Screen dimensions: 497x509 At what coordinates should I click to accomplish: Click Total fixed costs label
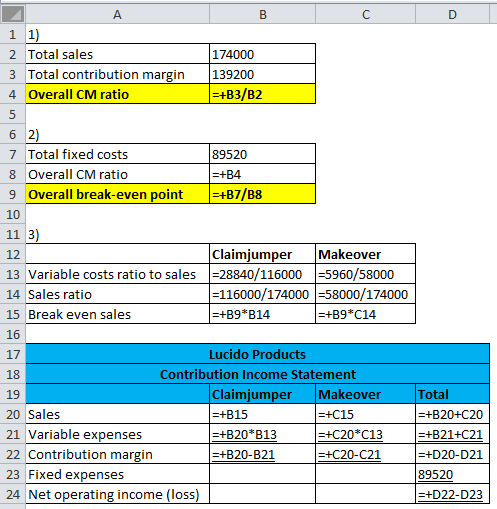[118, 154]
